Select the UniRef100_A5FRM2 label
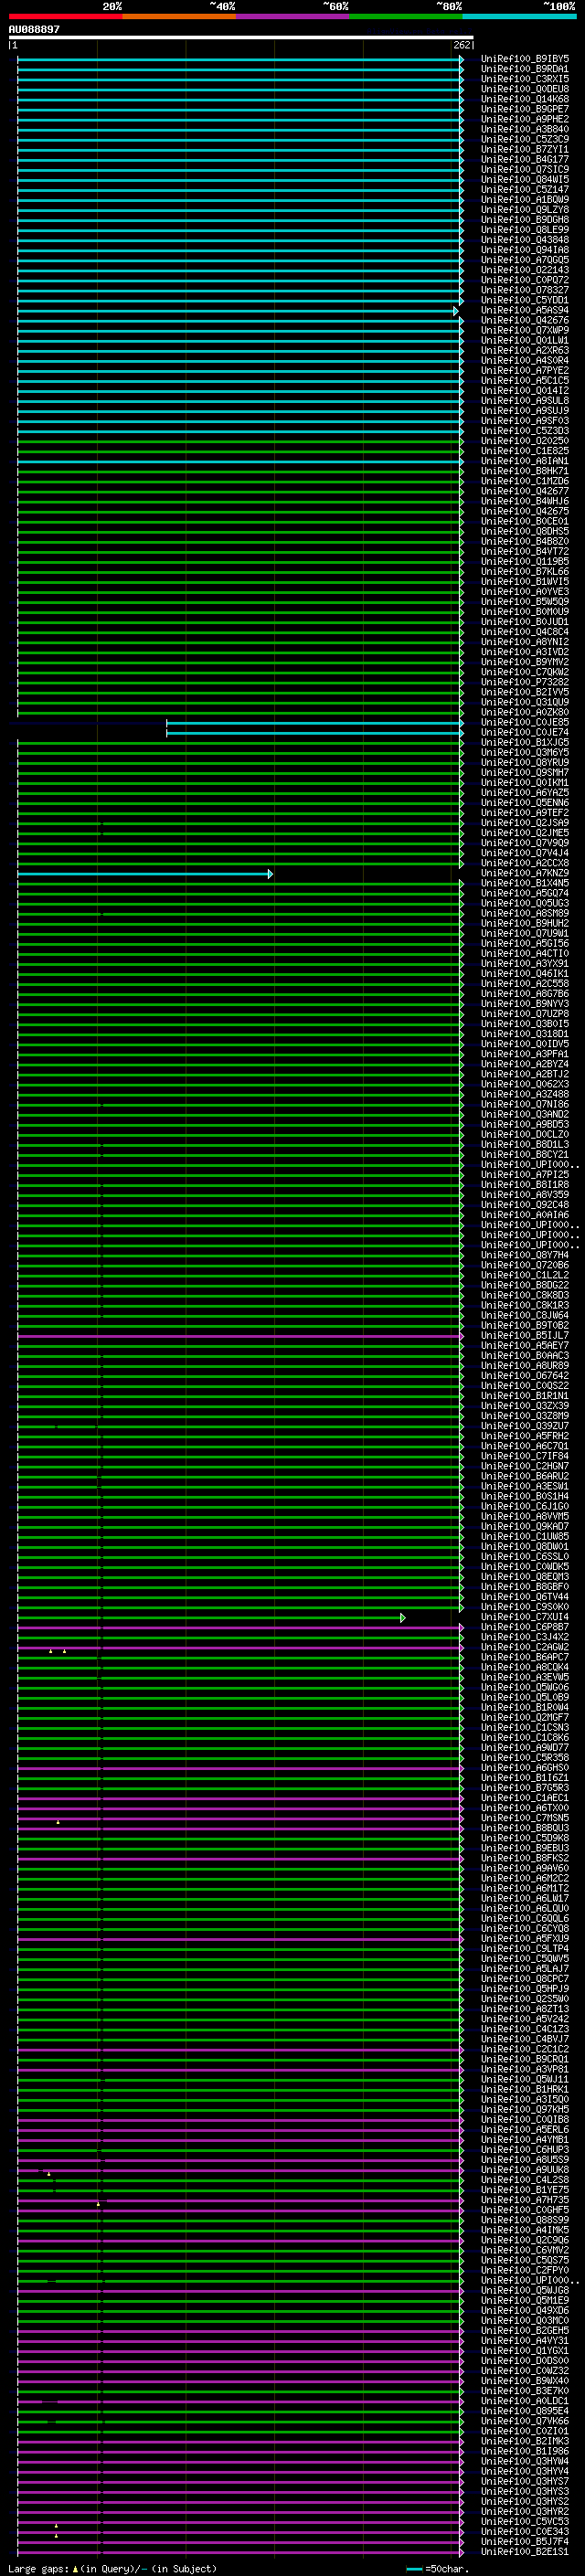Viewport: 585px width, 2576px height. (524, 1436)
